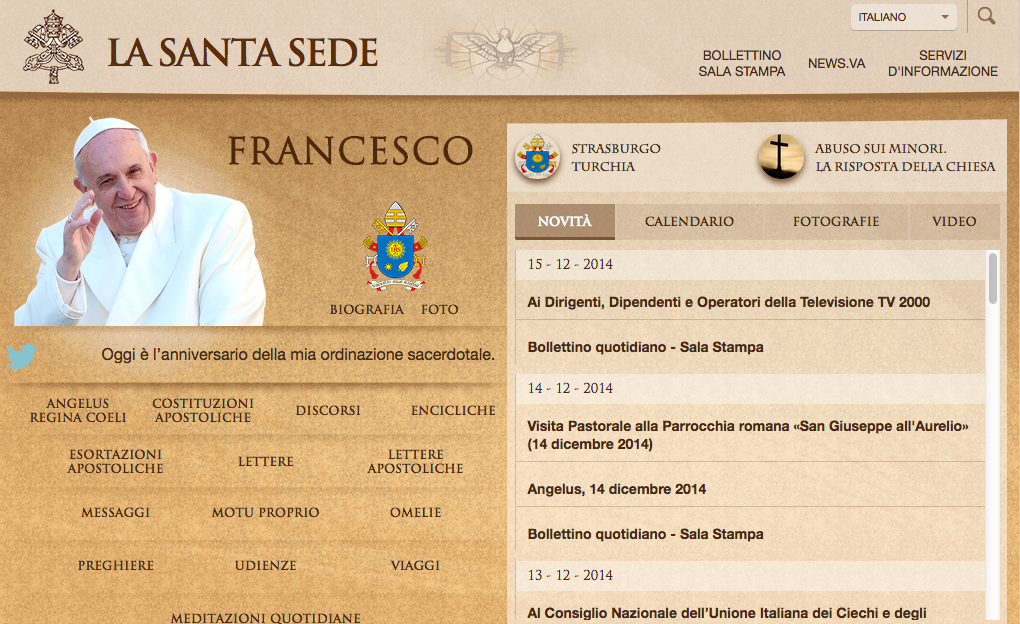Open the Encicliche section
Viewport: 1020px width, 624px height.
click(453, 411)
